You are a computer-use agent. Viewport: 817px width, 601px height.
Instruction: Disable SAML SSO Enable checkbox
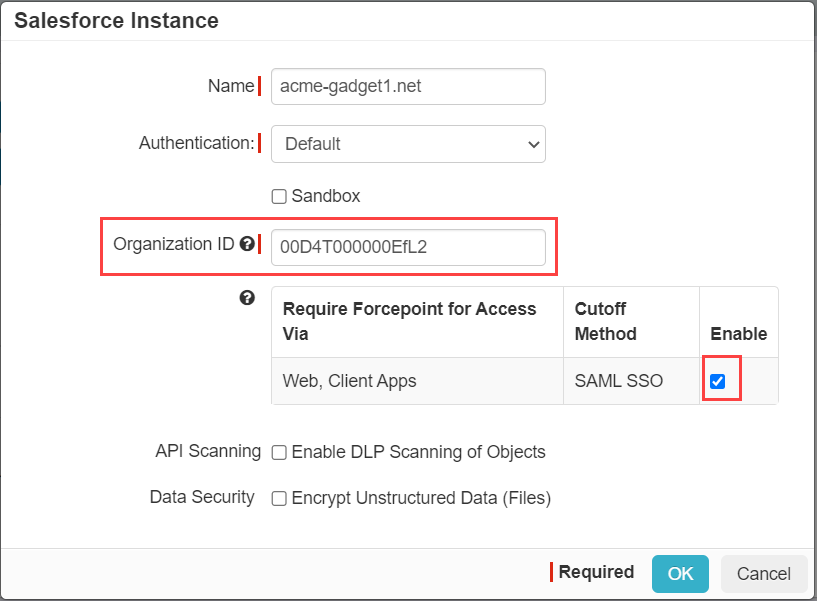click(722, 381)
